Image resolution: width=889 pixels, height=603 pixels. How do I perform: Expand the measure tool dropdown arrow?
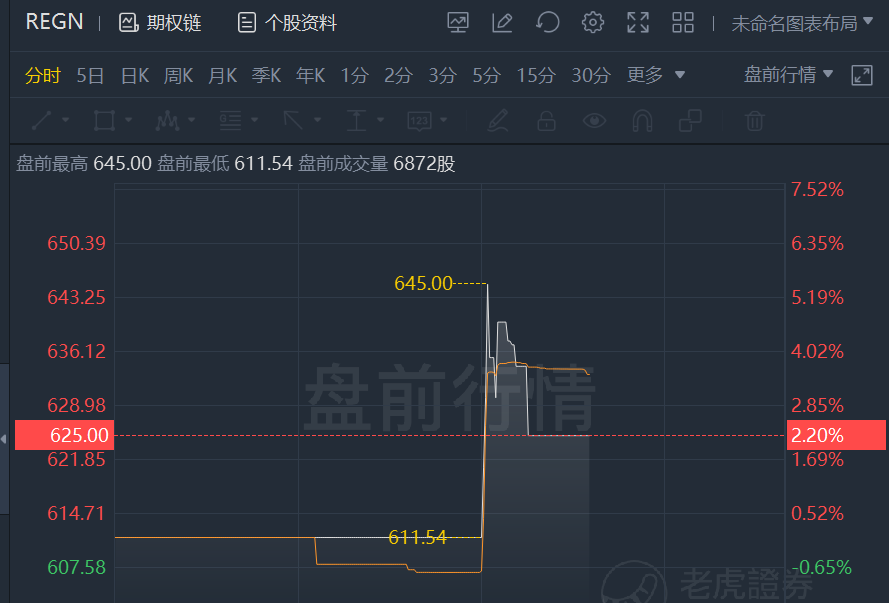tap(380, 120)
